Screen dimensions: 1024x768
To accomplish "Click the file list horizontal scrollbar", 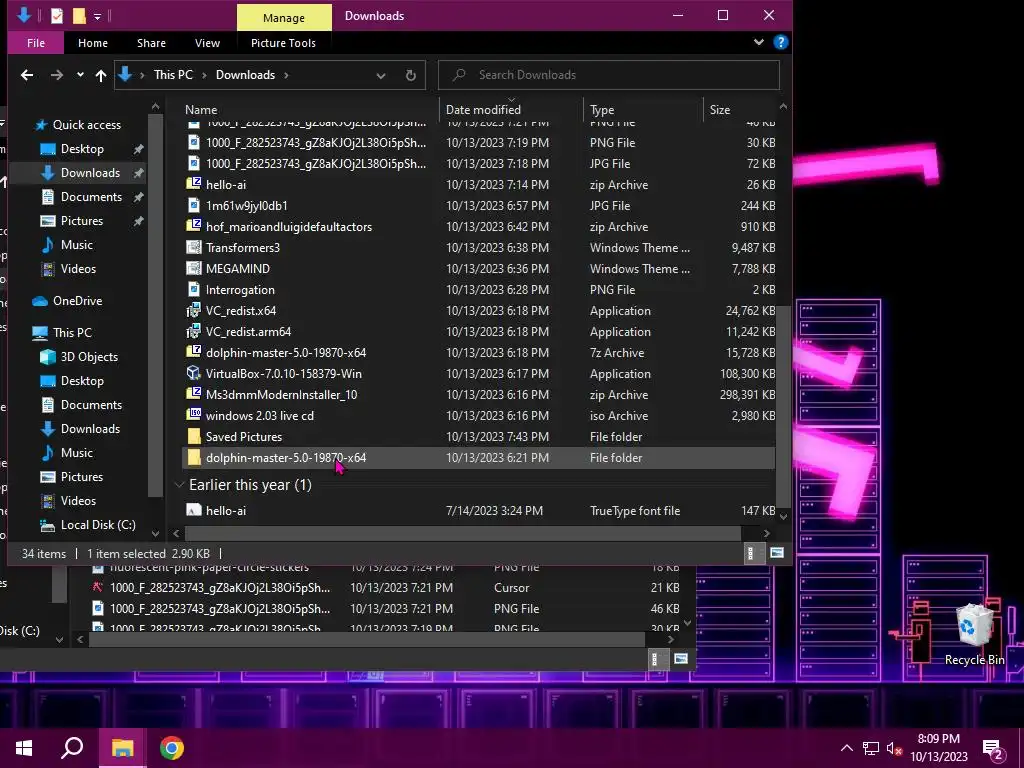I will 462,534.
